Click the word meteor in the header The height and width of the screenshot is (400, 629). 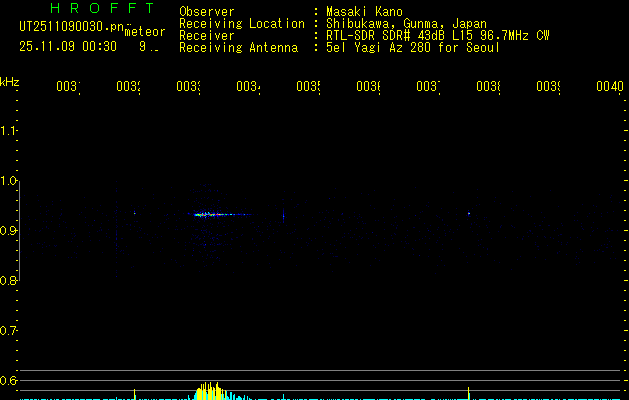[x=145, y=32]
